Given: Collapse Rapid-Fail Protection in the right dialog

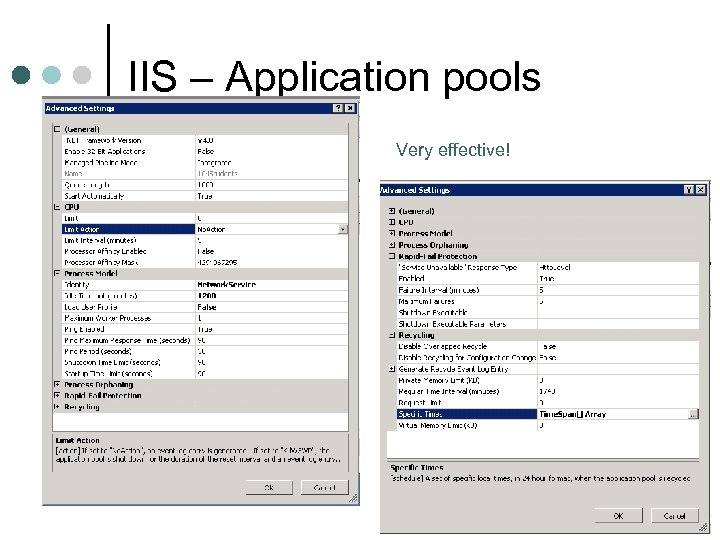Looking at the screenshot, I should (392, 256).
